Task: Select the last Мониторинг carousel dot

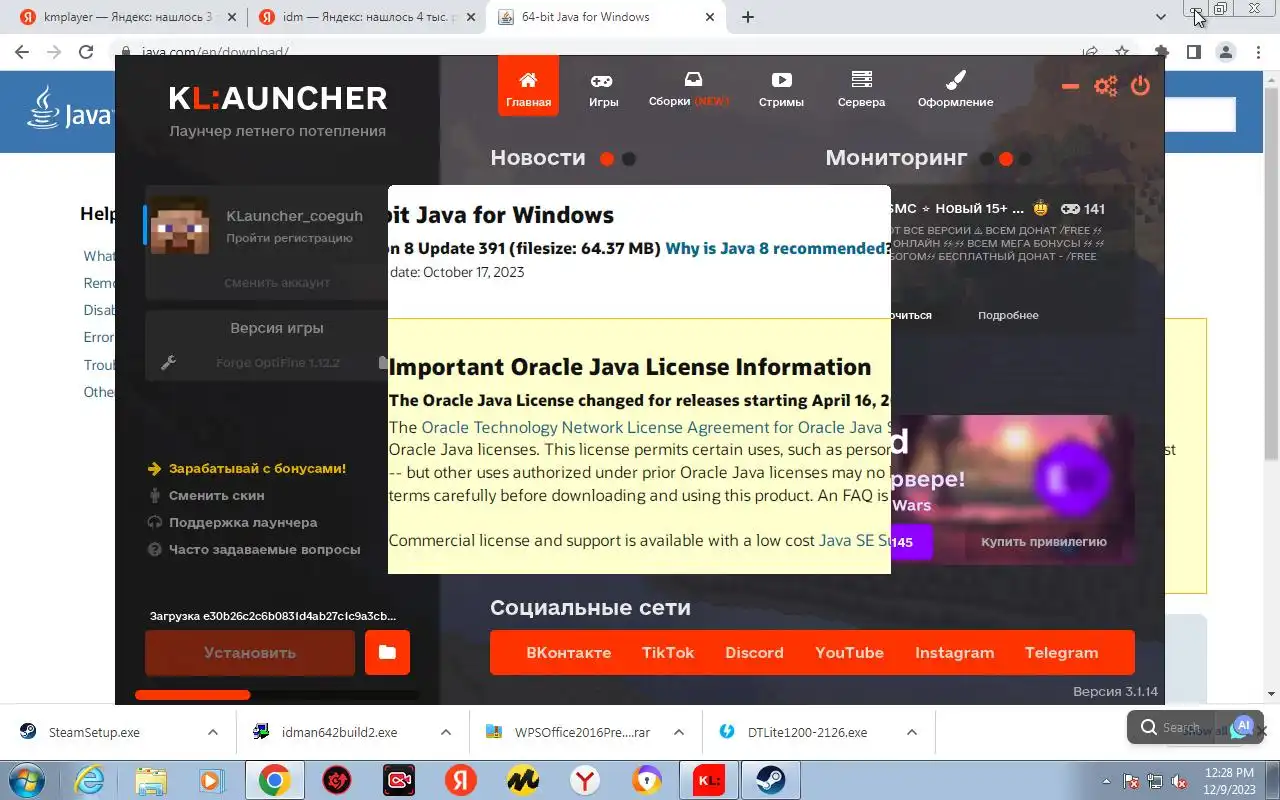Action: point(1026,158)
